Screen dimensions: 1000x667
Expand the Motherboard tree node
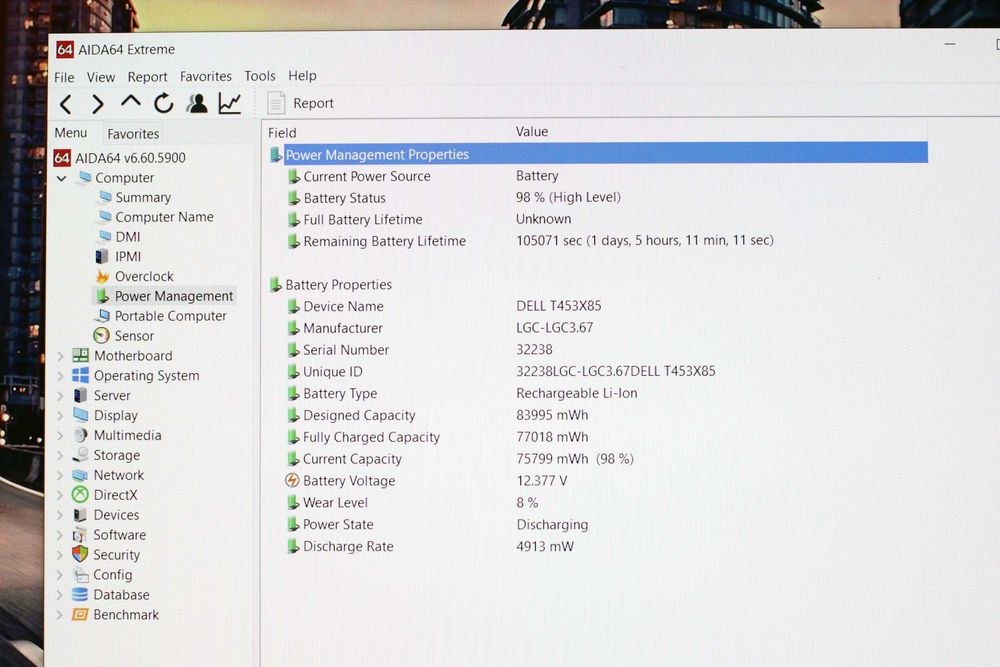tap(61, 356)
